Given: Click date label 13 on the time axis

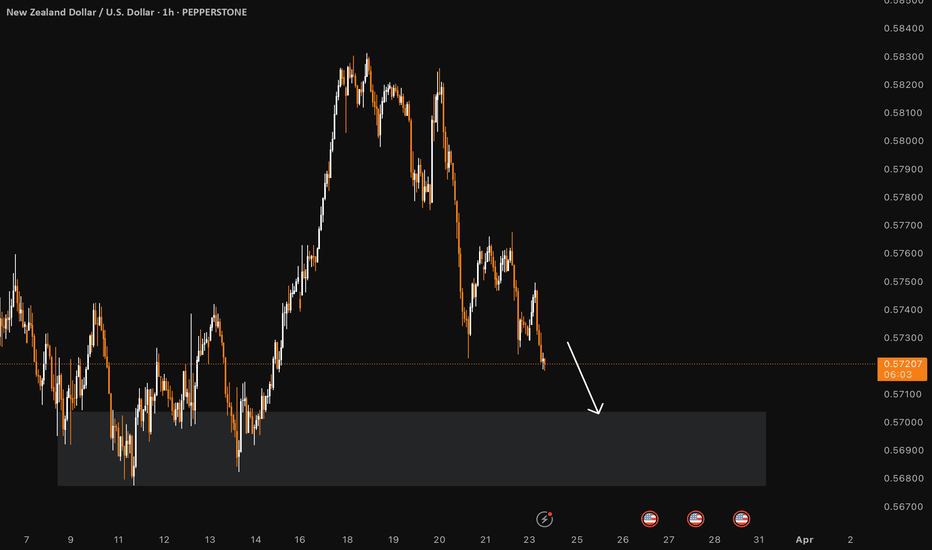Looking at the screenshot, I should point(210,540).
